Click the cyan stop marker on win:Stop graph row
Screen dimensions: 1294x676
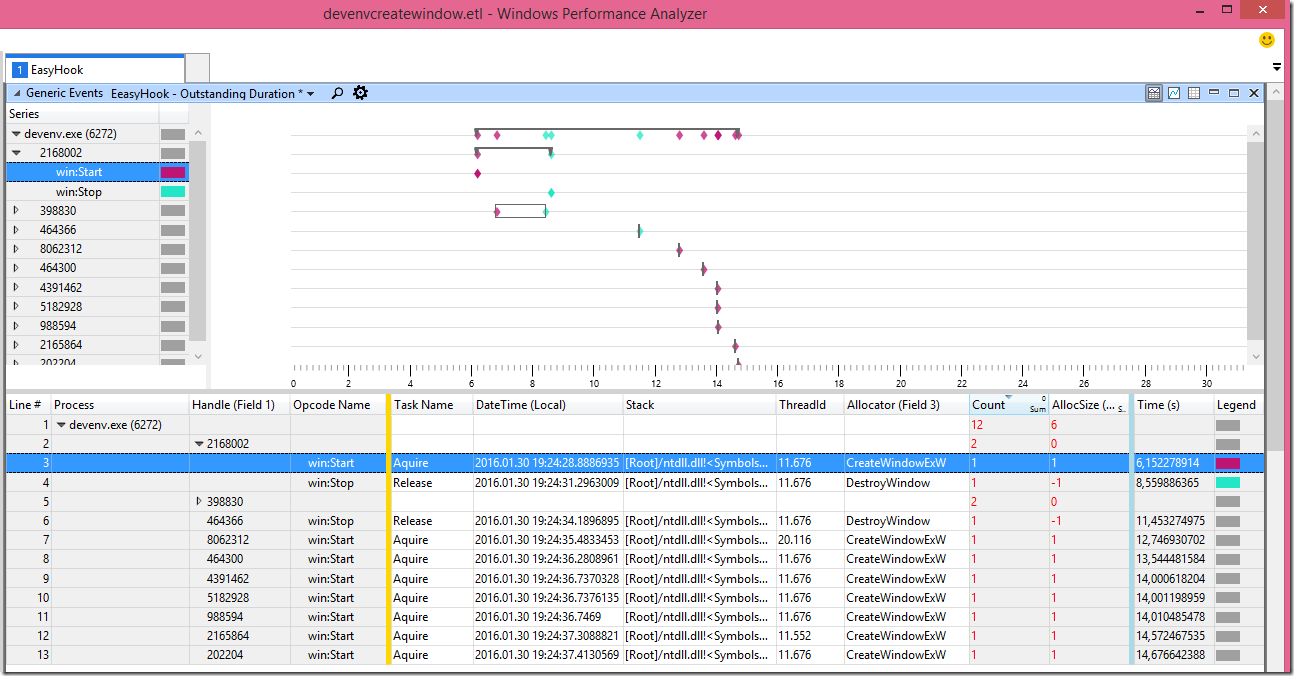(551, 192)
